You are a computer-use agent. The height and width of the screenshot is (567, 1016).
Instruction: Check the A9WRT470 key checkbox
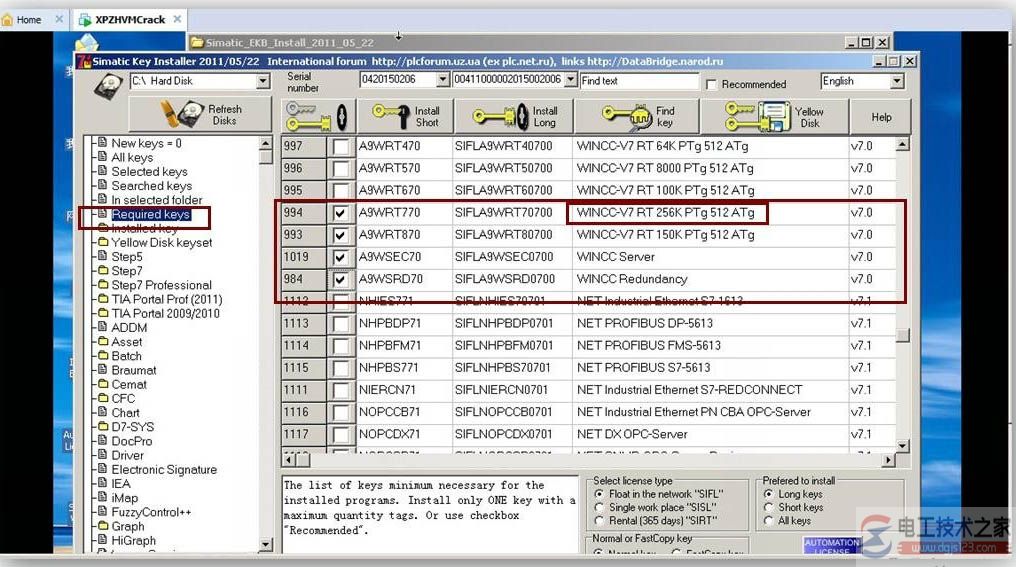coord(340,146)
